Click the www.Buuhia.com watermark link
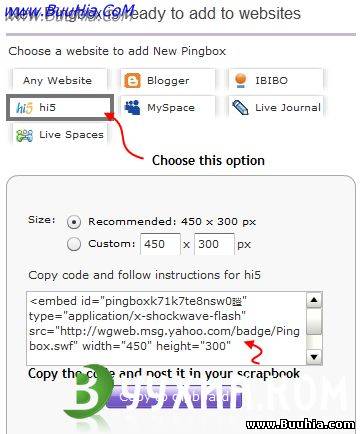This screenshot has height=434, width=360. (300, 424)
